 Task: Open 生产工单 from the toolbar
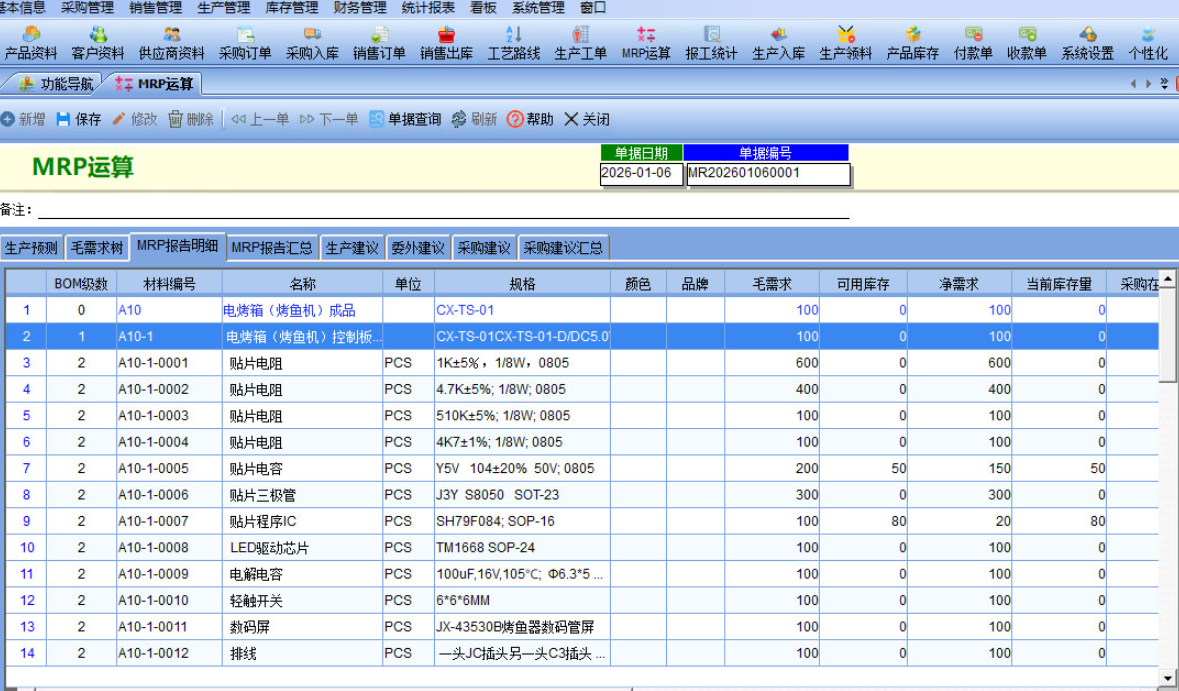580,44
